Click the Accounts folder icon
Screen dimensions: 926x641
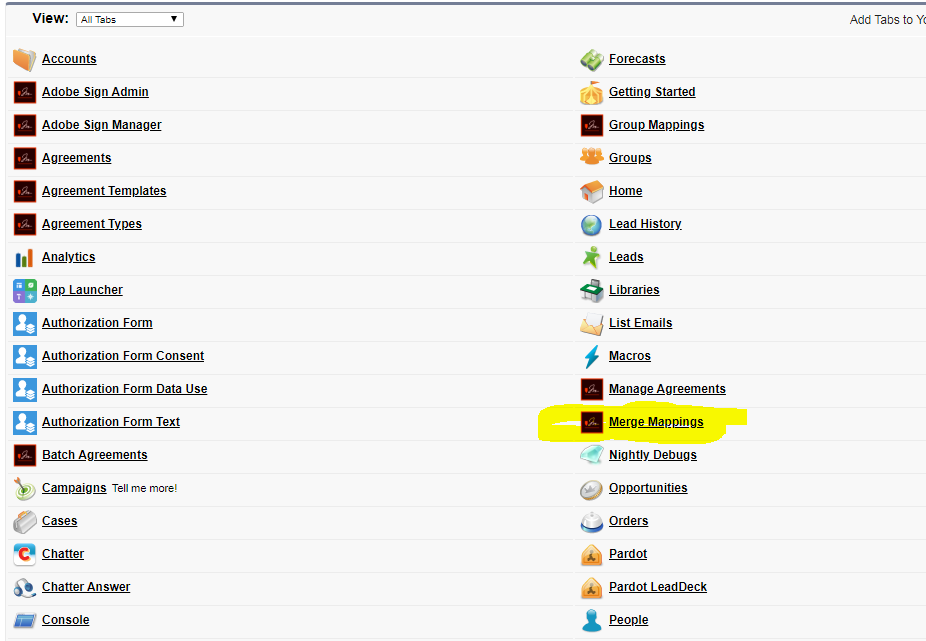(24, 59)
